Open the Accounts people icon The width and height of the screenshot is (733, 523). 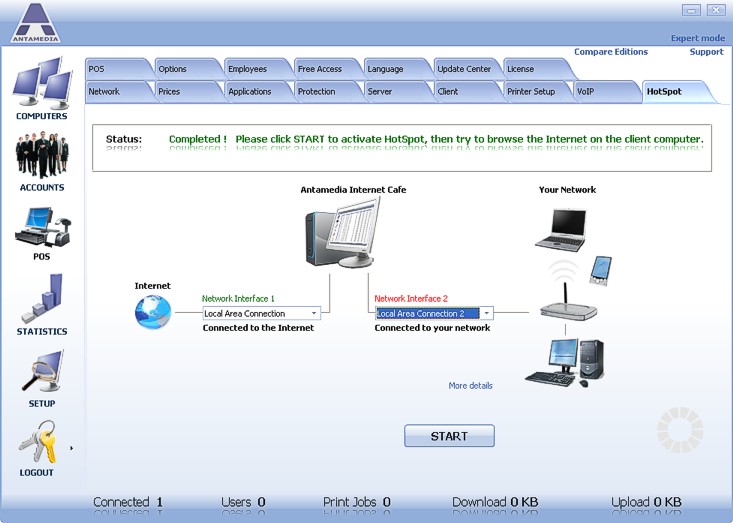(42, 155)
